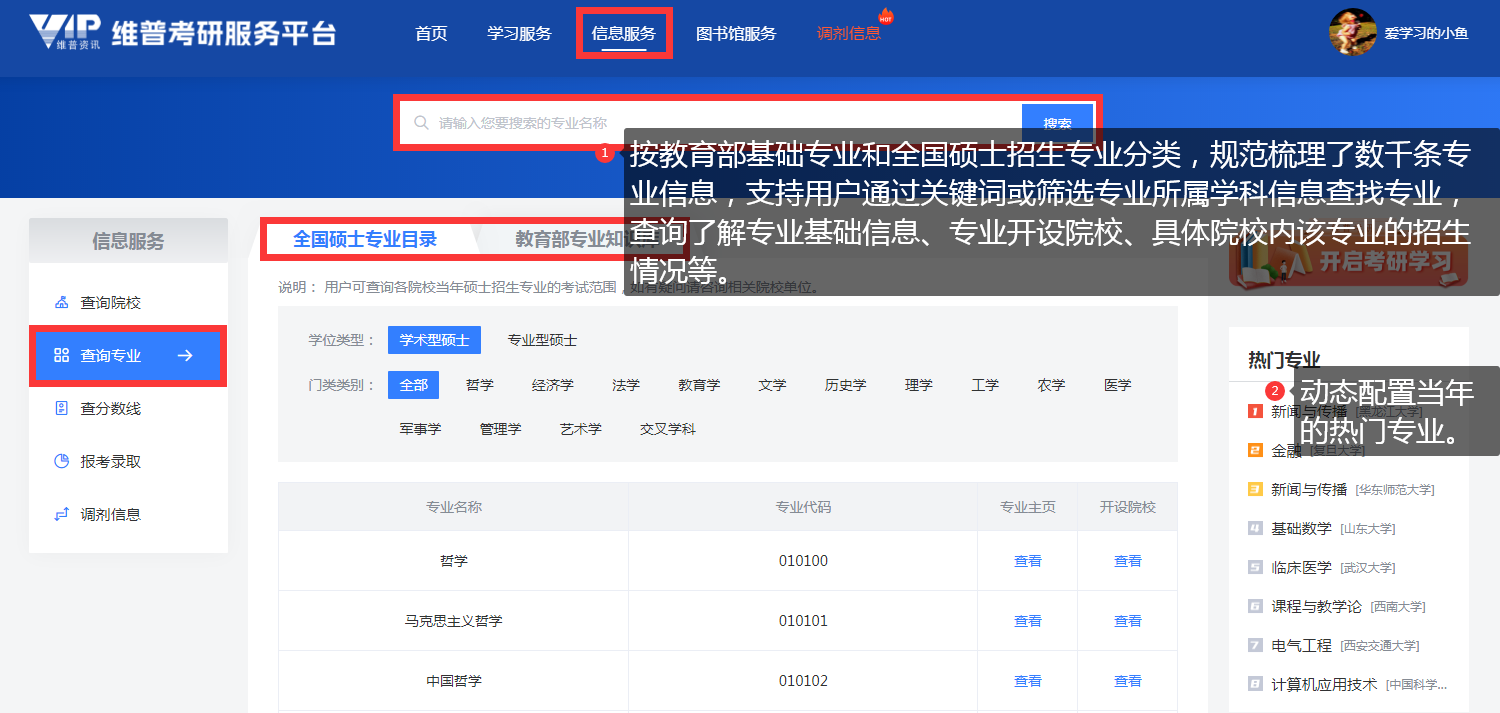
Task: Open the user avatar profile picture
Action: coord(1352,33)
